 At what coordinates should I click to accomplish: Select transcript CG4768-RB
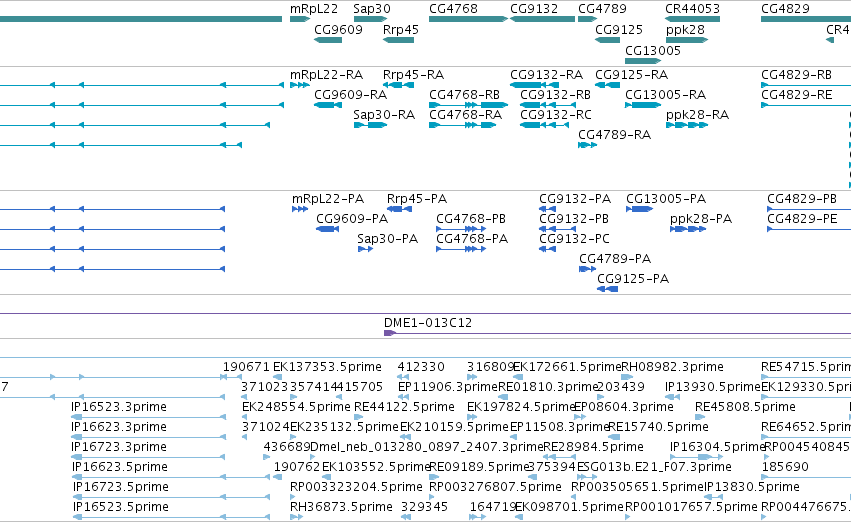click(464, 95)
